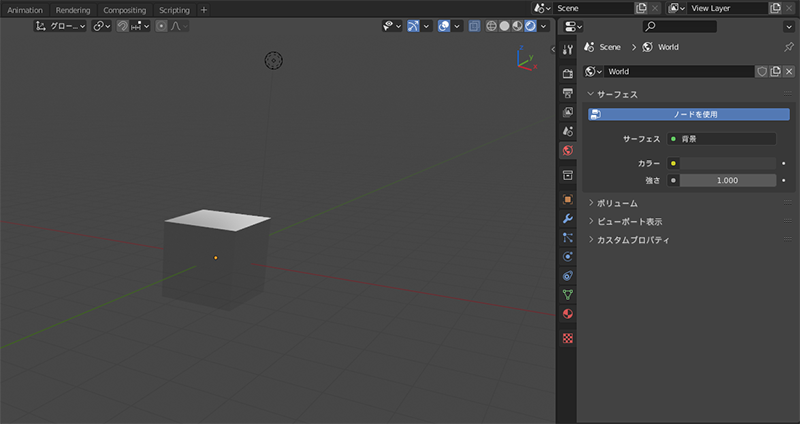
Task: Open the Material properties tab icon
Action: 568,314
